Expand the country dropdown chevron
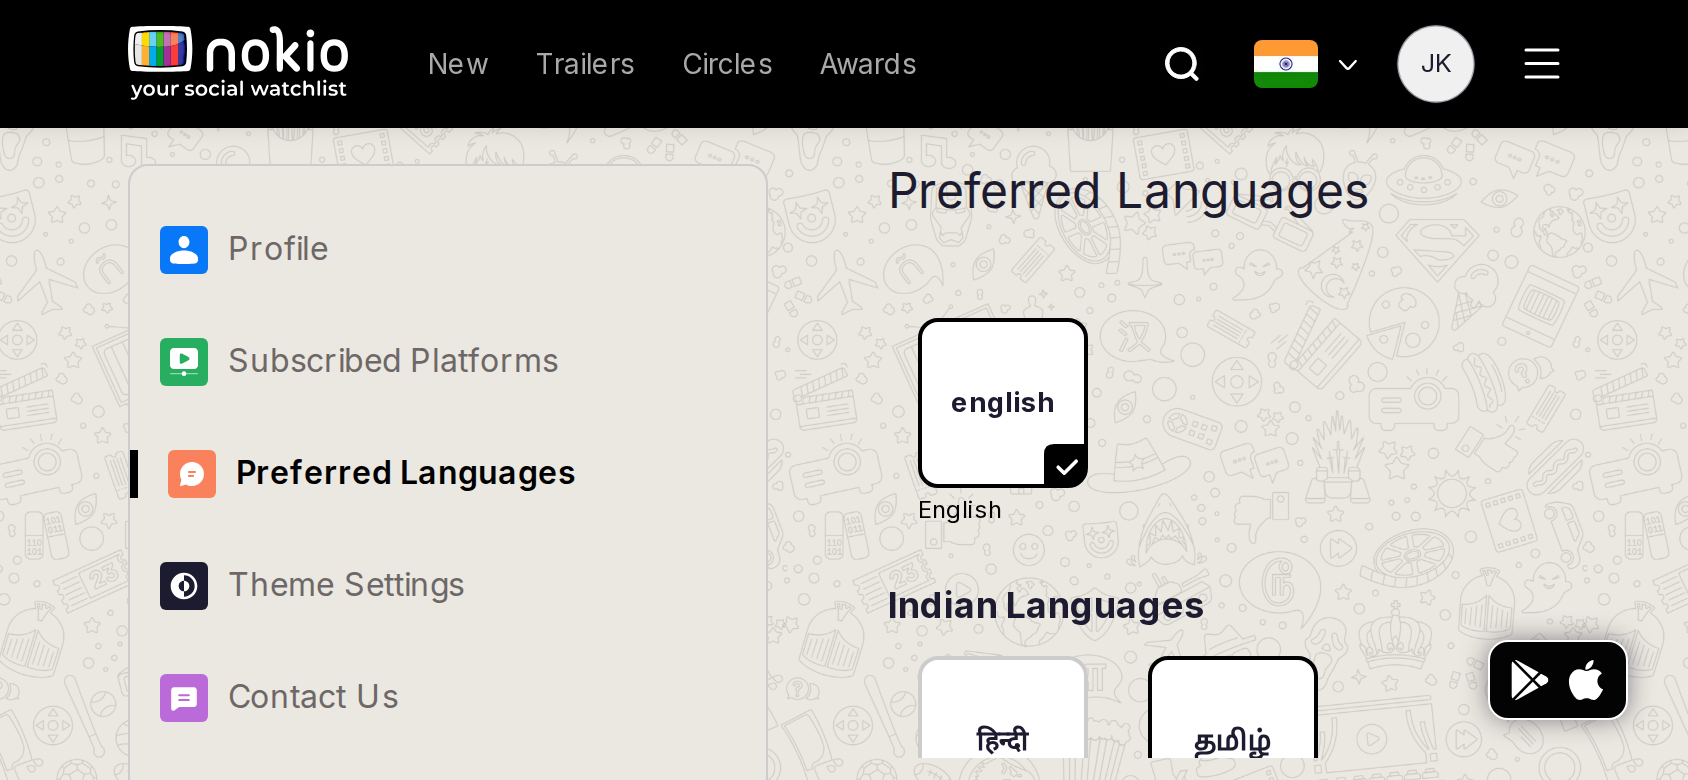 point(1348,65)
